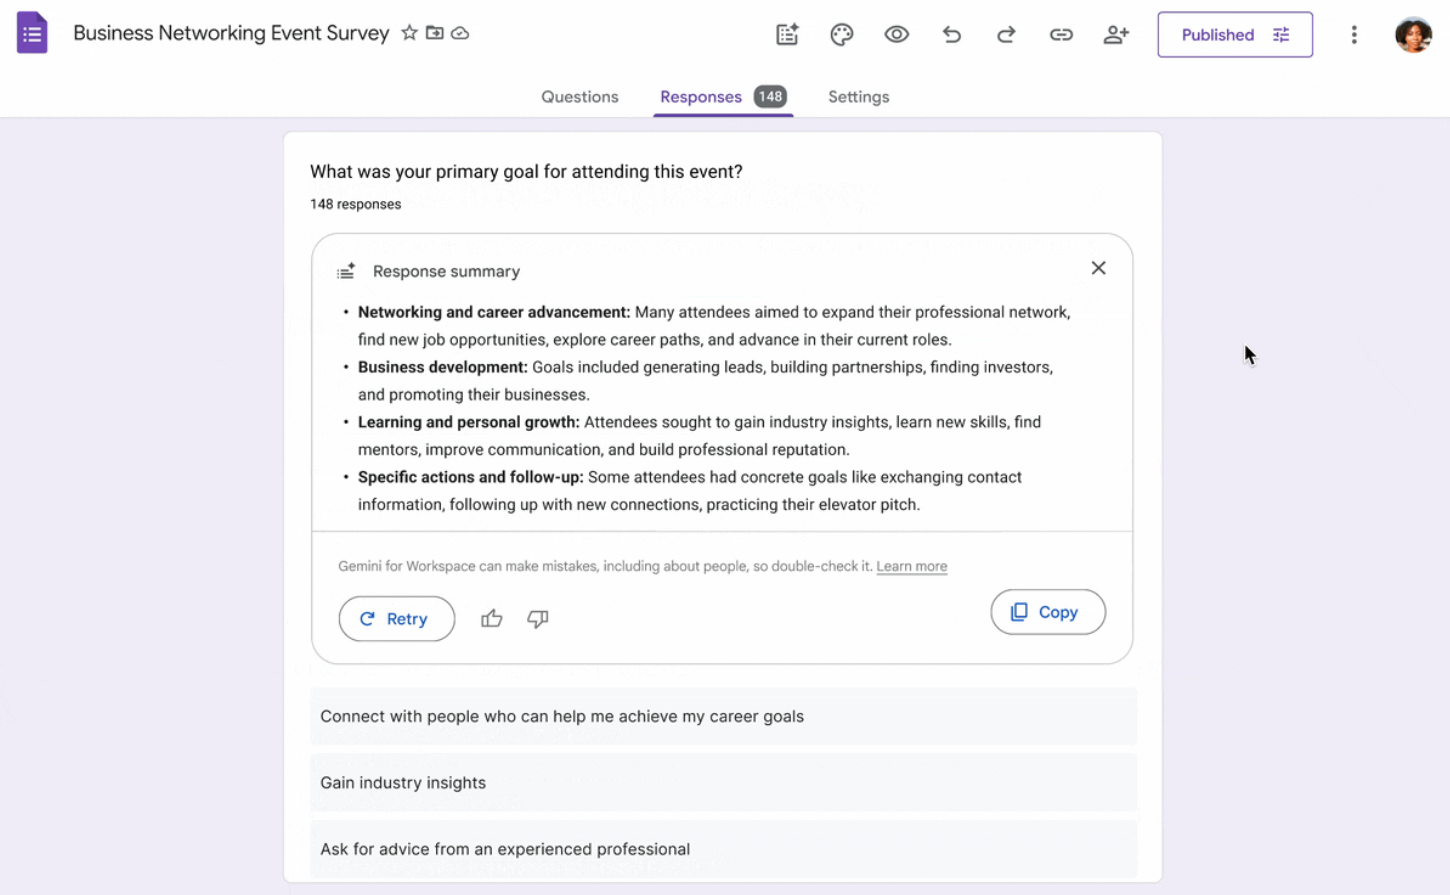Switch to the Settings tab
This screenshot has height=895, width=1450.
tap(858, 96)
